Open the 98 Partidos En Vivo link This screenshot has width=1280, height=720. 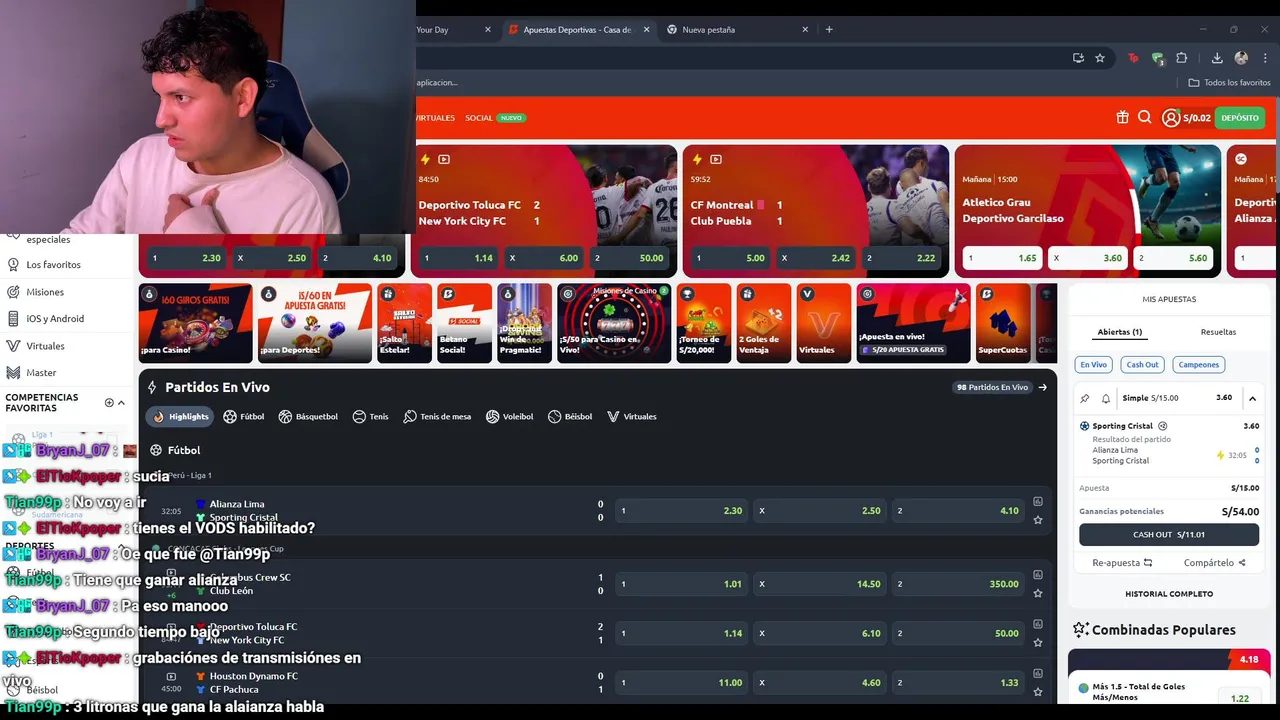point(1001,387)
